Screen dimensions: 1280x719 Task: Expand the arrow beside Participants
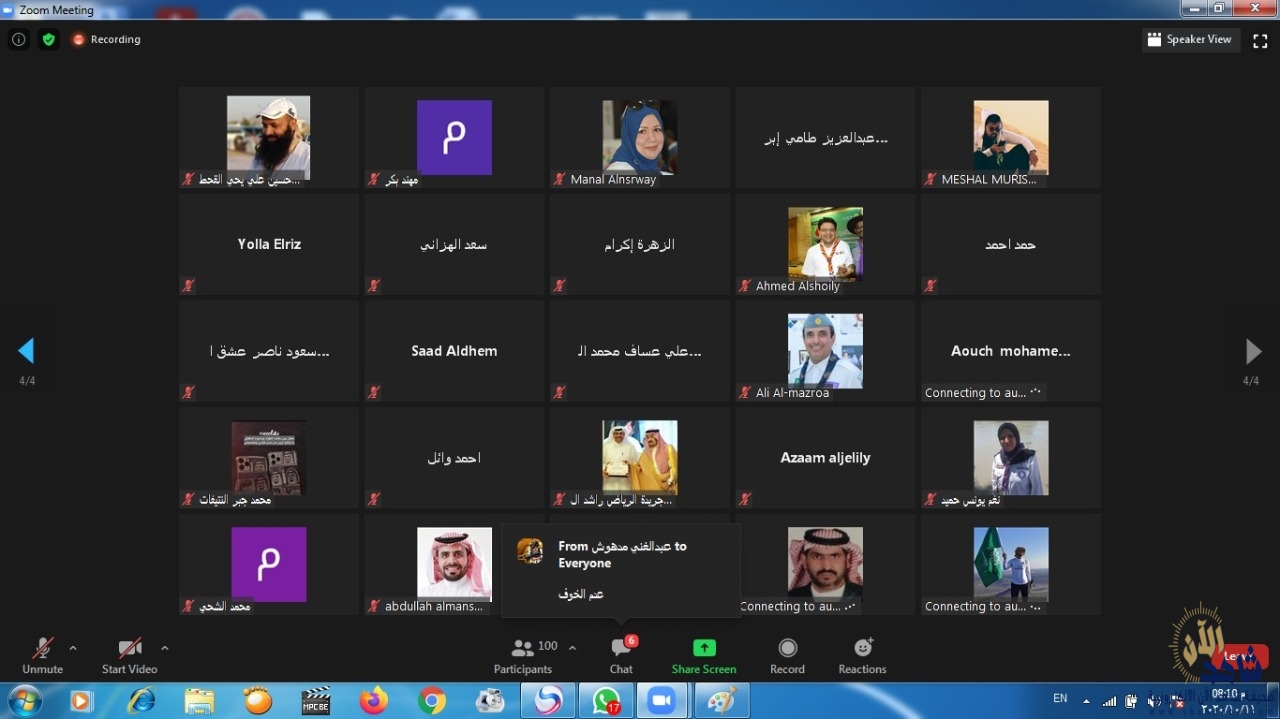tap(572, 648)
